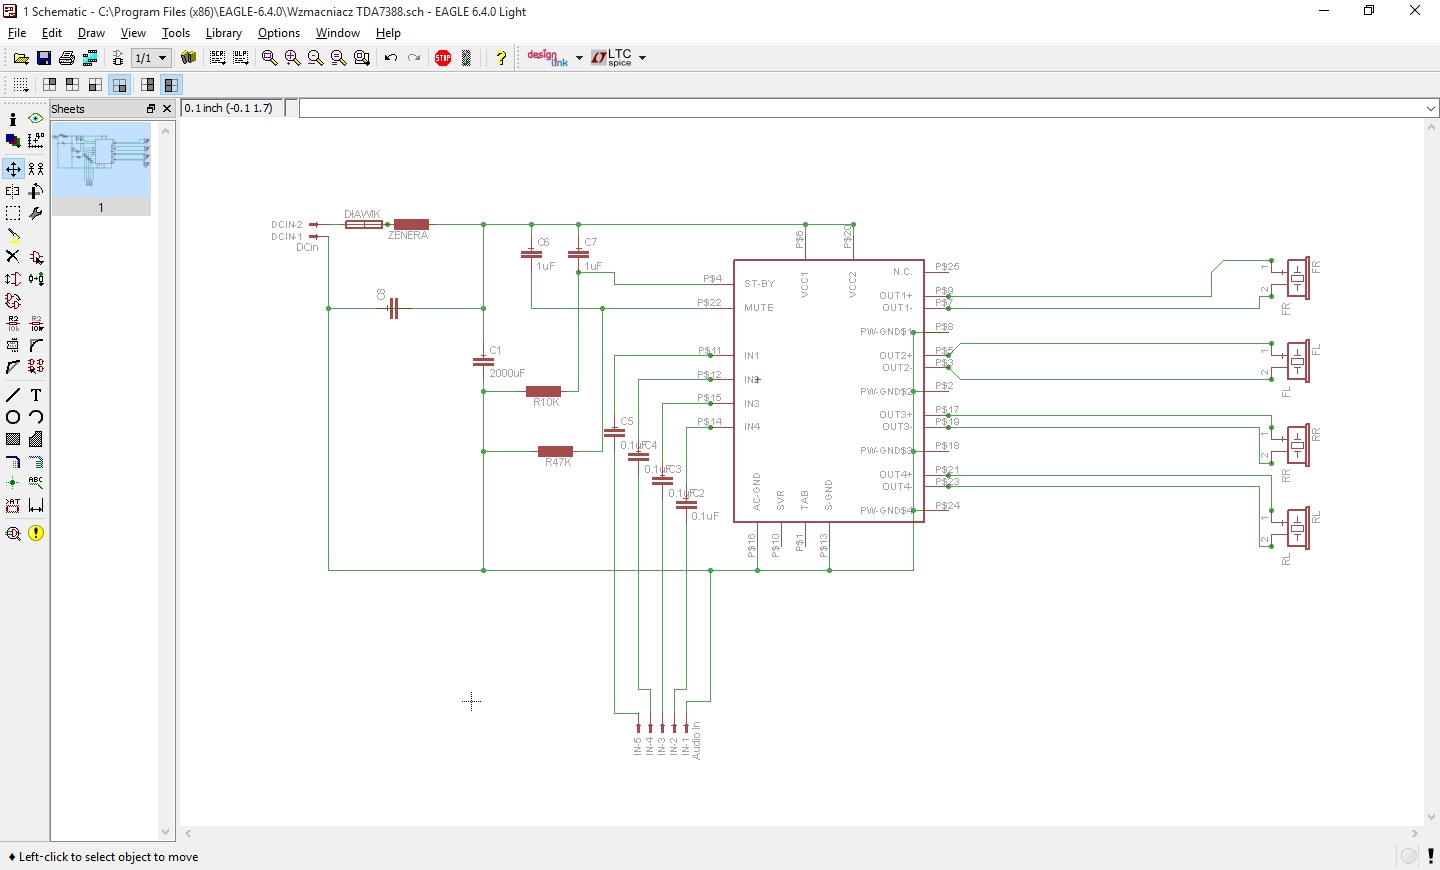Switch to board with the Board icon
Image resolution: width=1440 pixels, height=870 pixels.
pyautogui.click(x=118, y=58)
